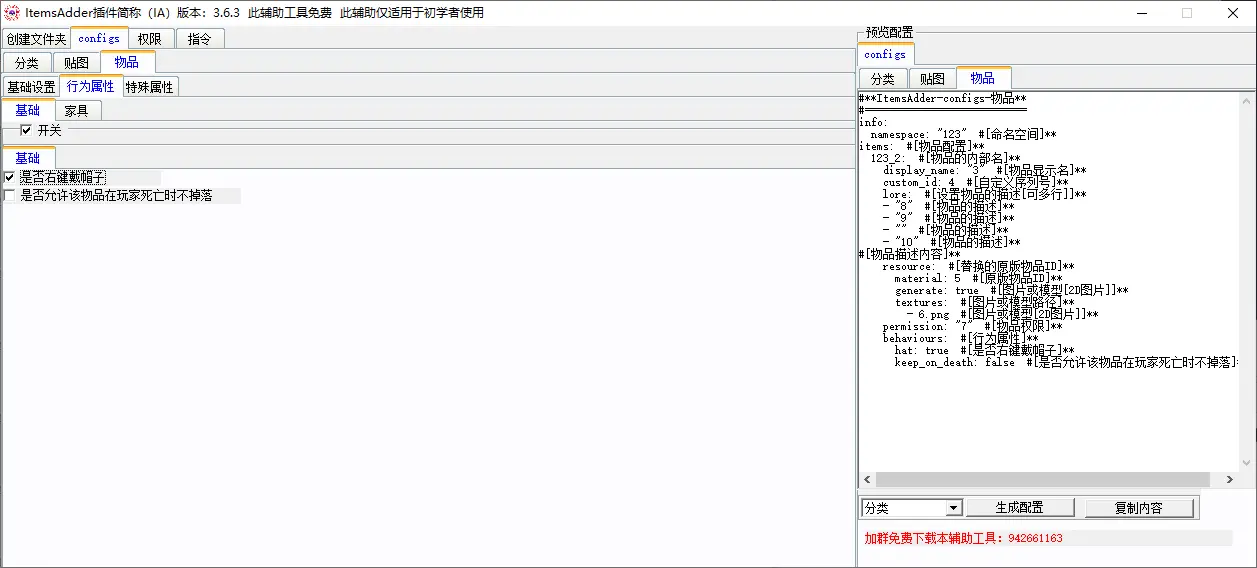The height and width of the screenshot is (568, 1257).
Task: Click the 复制内容 button
Action: point(1139,508)
